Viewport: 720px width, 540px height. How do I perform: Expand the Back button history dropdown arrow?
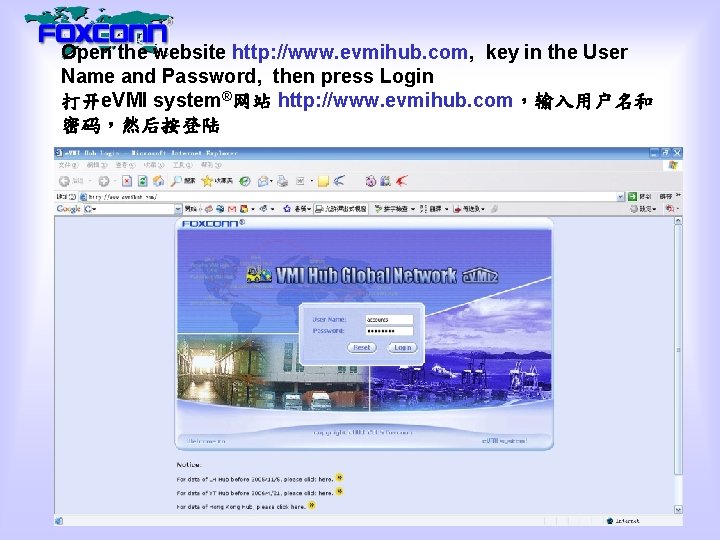[90, 181]
